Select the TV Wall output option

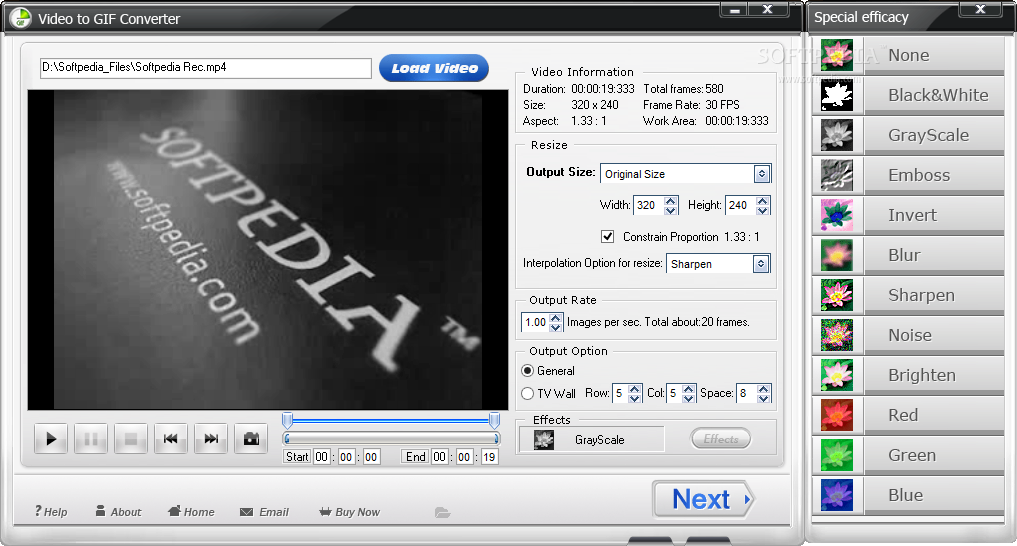pyautogui.click(x=527, y=394)
